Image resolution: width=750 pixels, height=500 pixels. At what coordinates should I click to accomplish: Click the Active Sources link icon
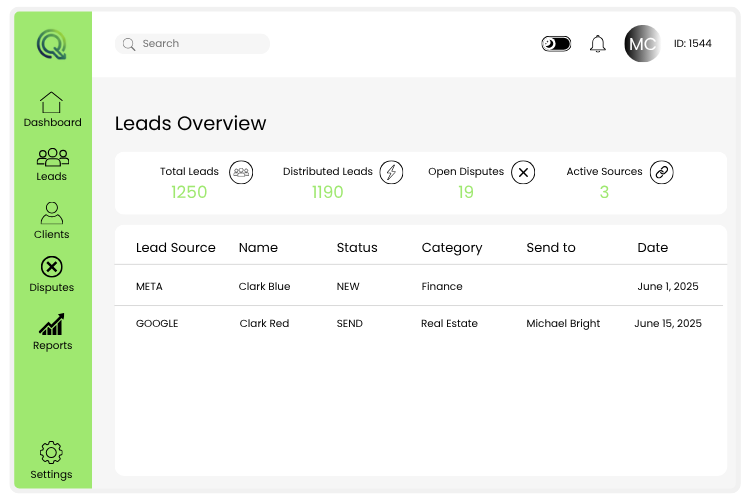661,172
